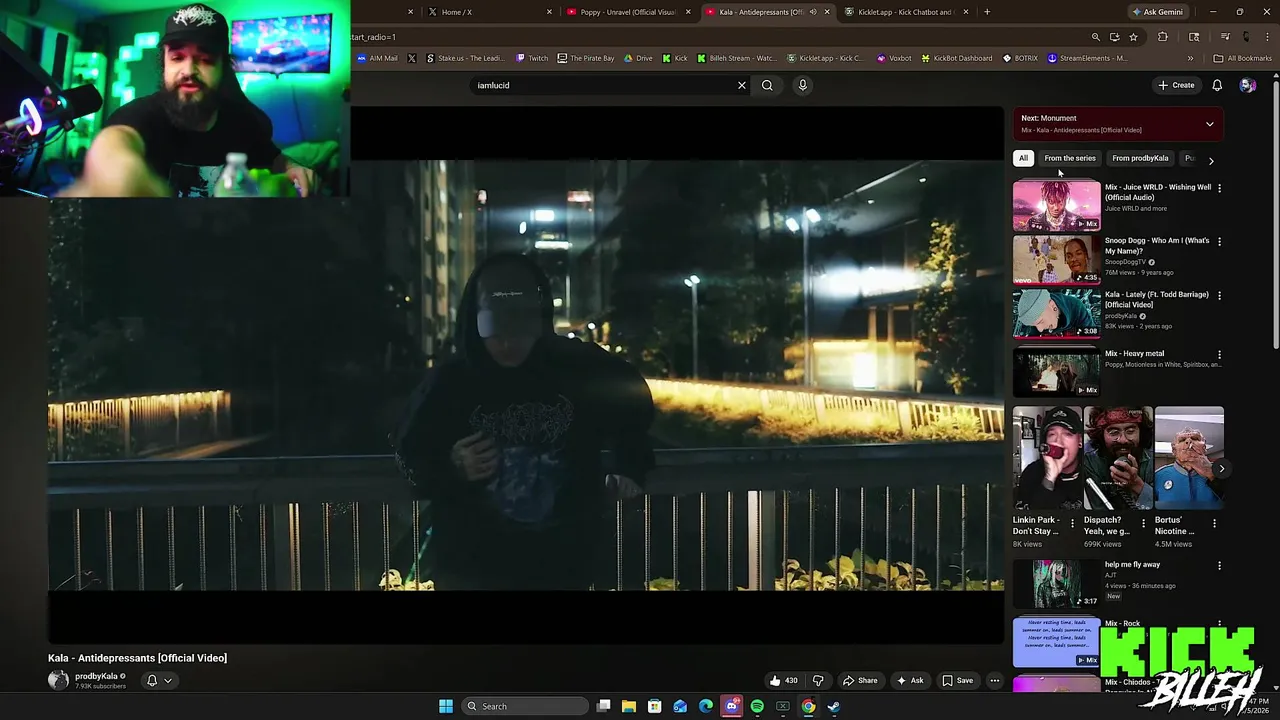
Task: Open the Chrome extensions puzzle icon
Action: [1162, 37]
